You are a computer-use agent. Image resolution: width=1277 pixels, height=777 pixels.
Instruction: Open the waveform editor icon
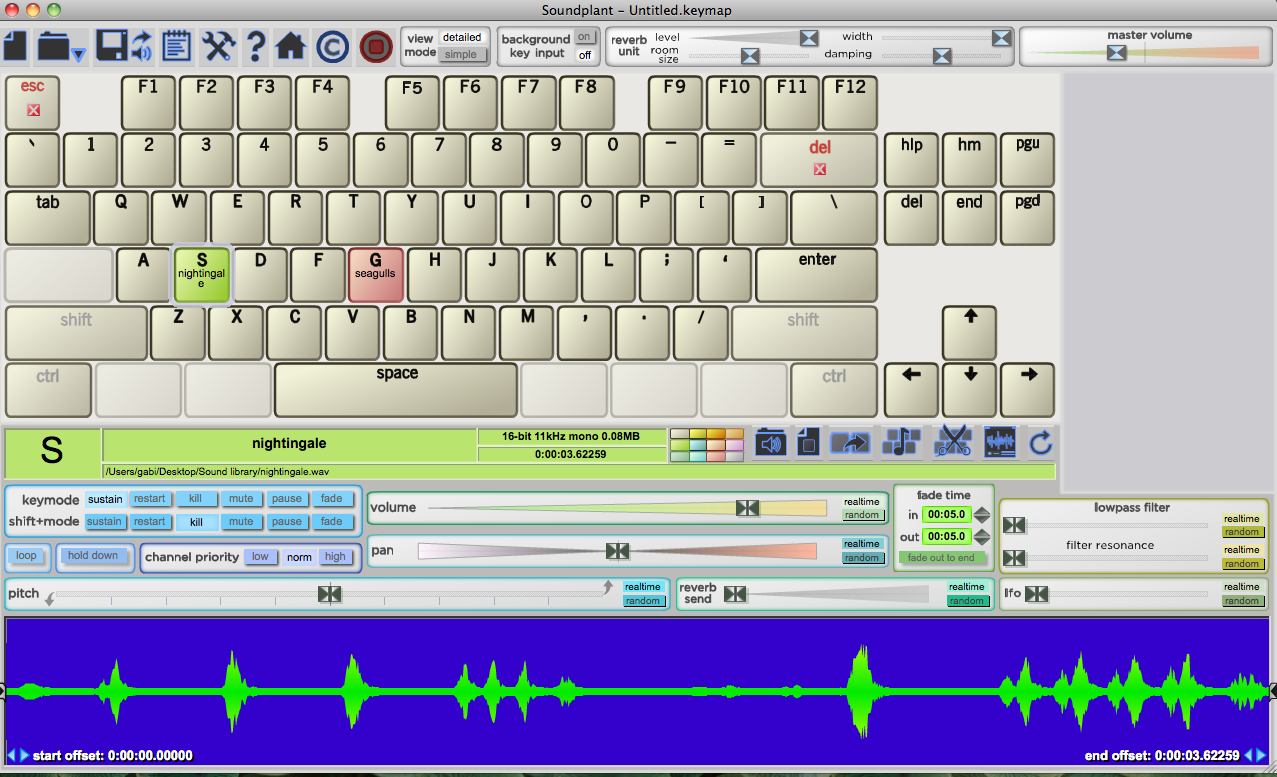pyautogui.click(x=1000, y=442)
